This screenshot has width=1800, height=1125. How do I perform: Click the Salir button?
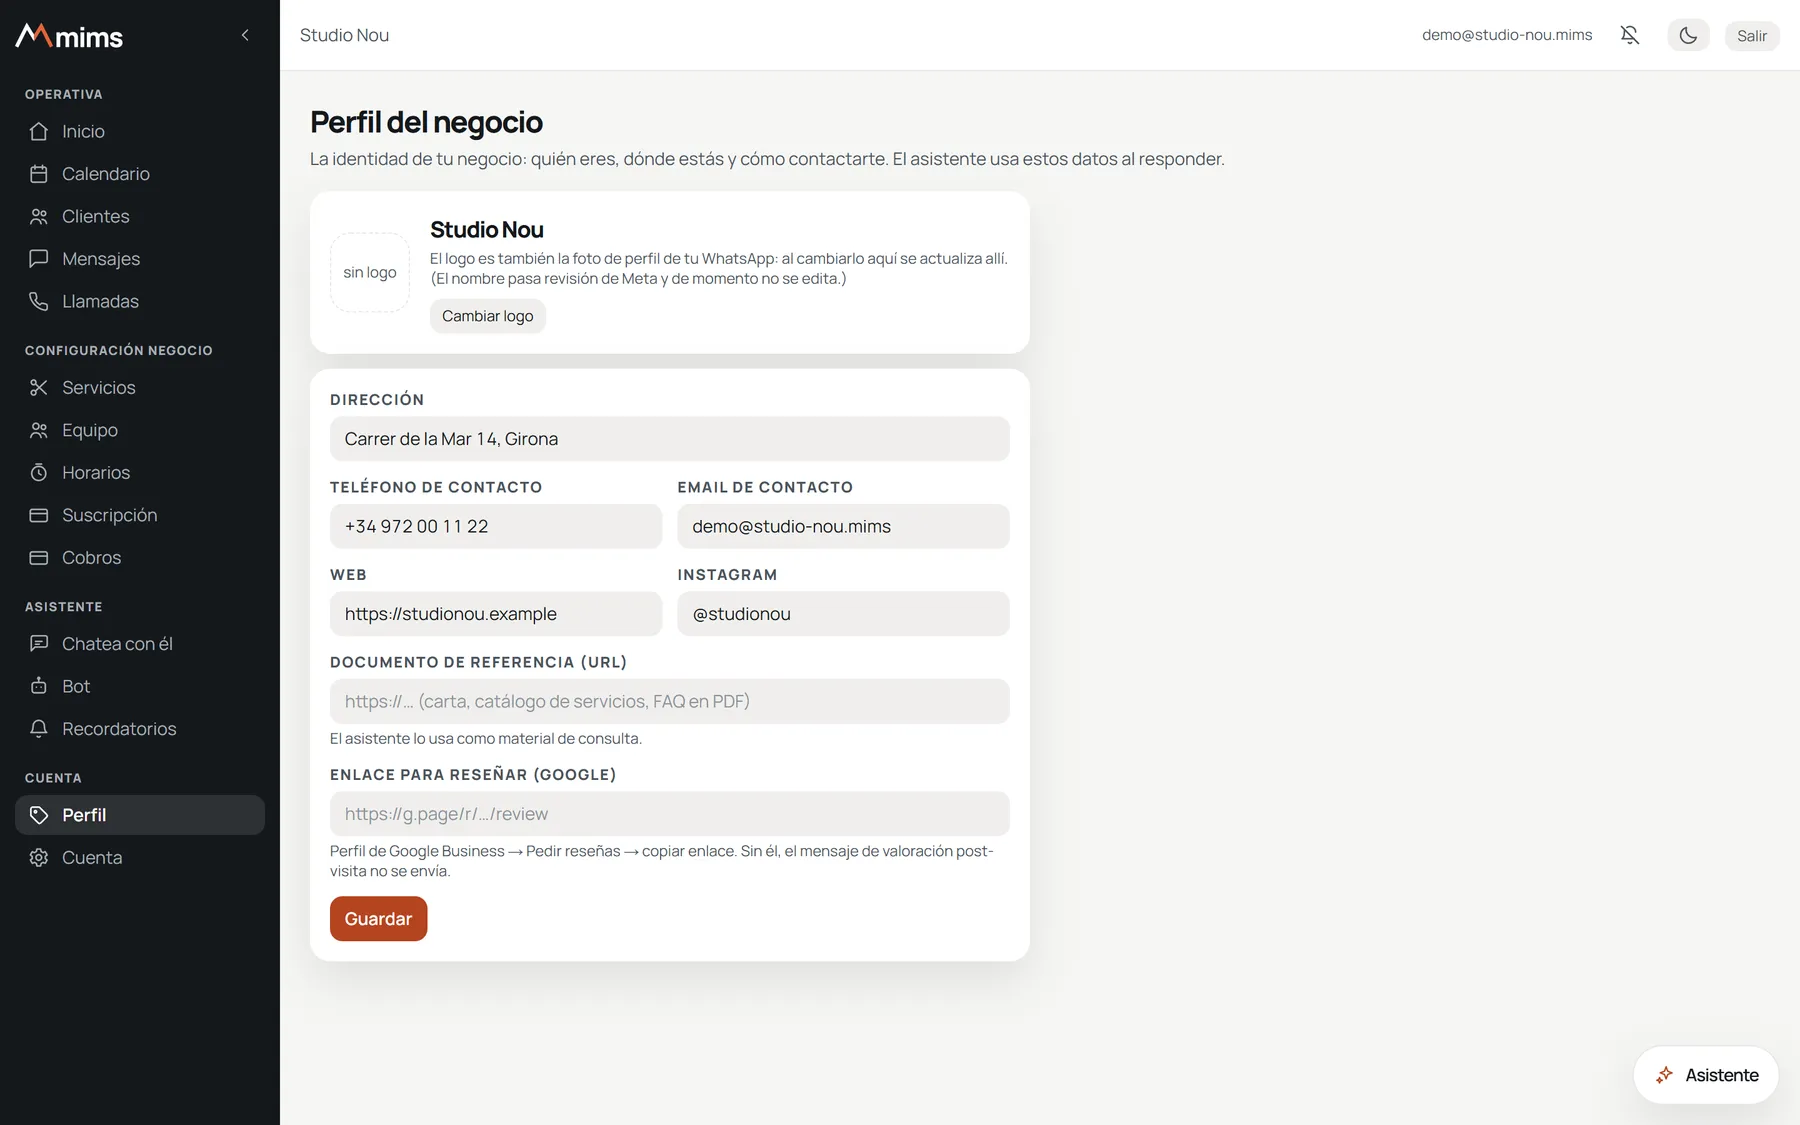click(1752, 35)
